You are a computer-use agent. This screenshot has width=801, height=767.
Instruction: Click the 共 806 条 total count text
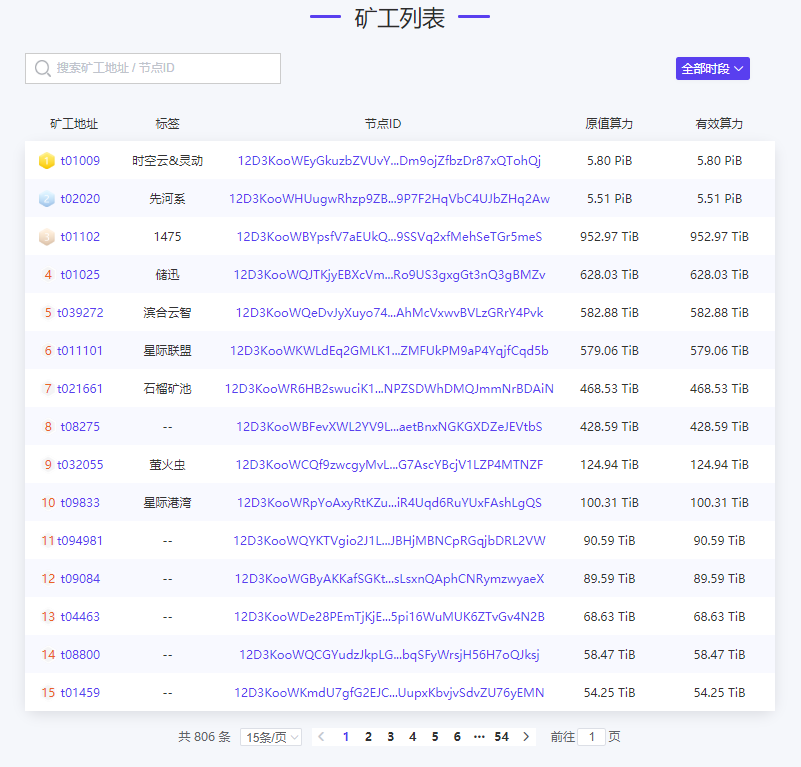(204, 736)
